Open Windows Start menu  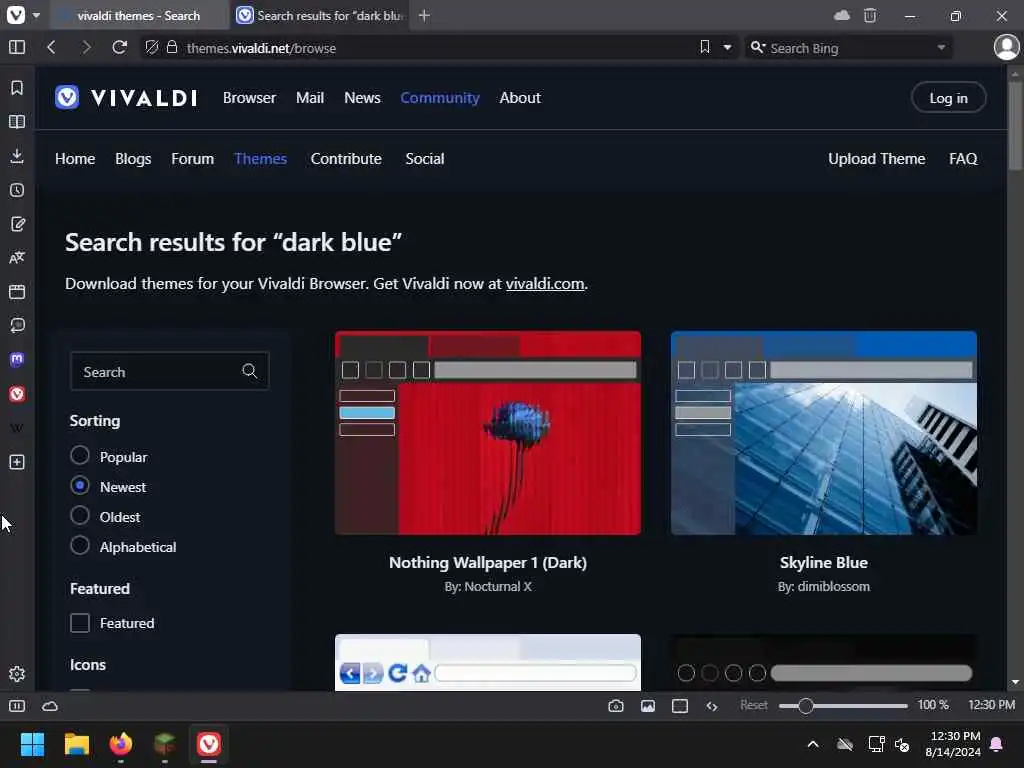[x=32, y=744]
